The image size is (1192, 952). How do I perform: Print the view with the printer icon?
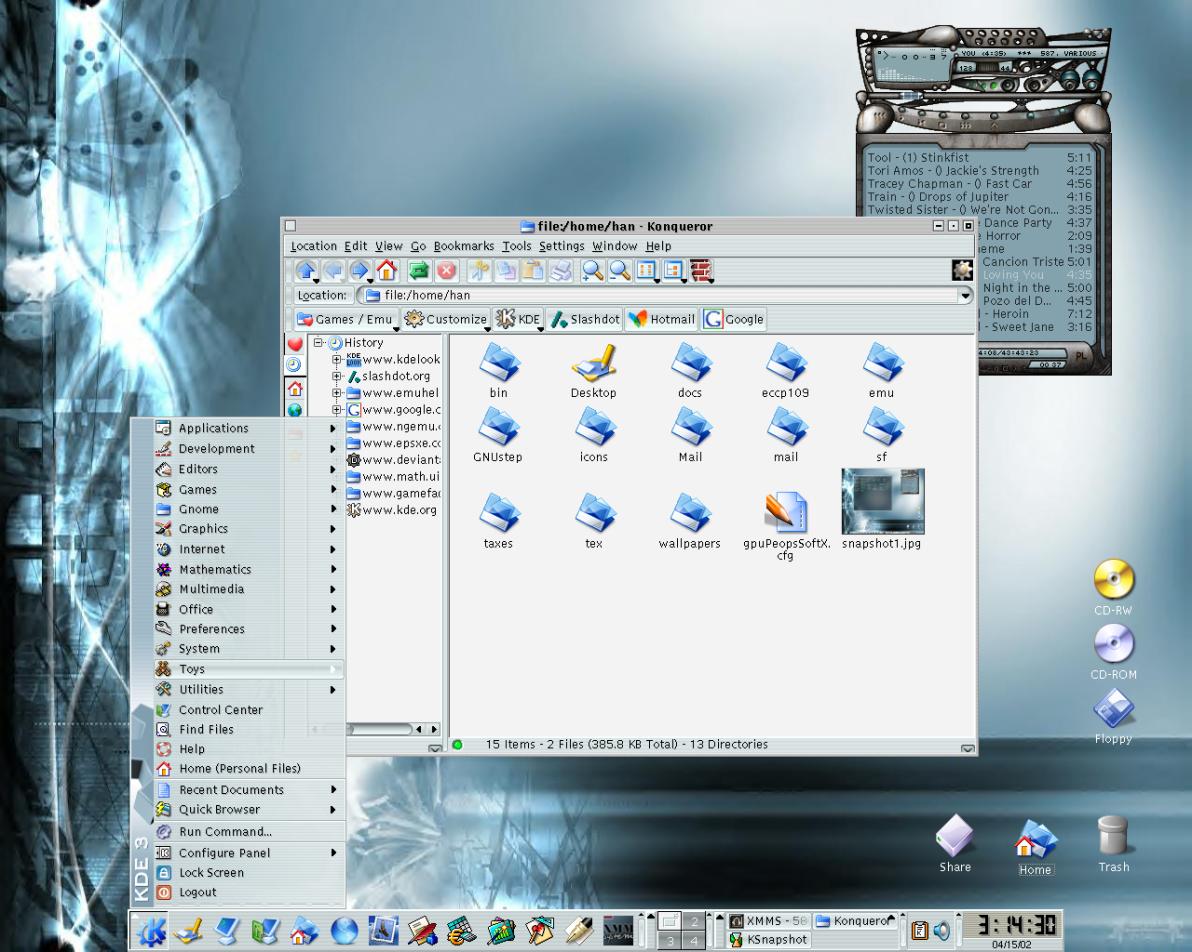click(561, 270)
